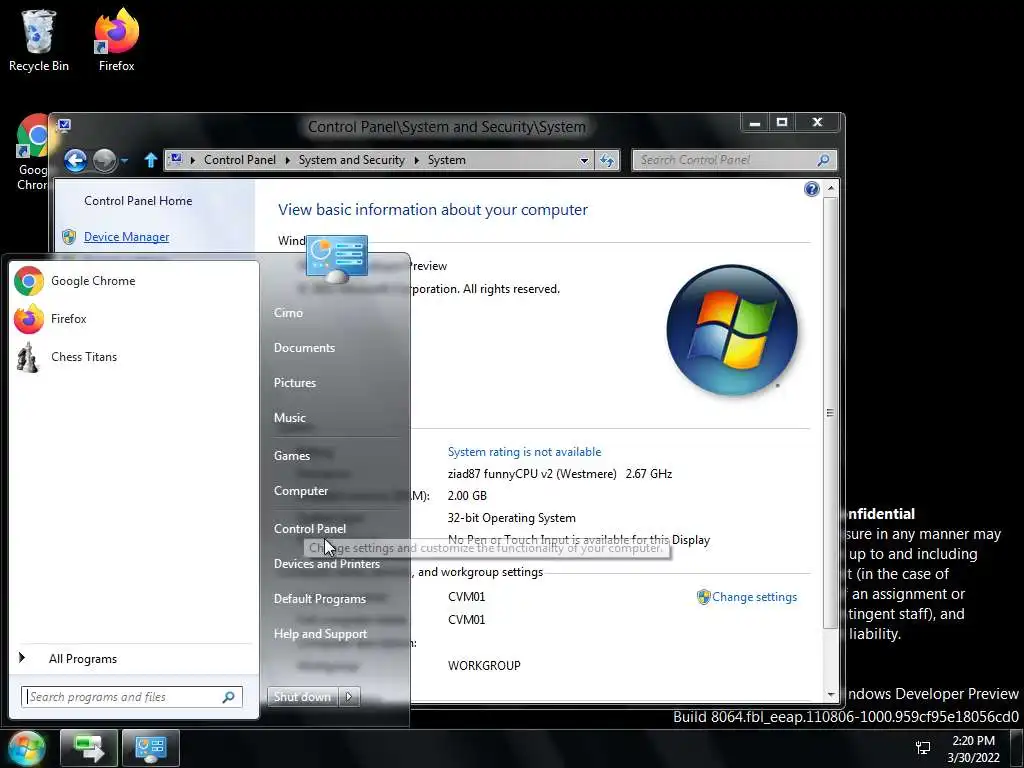Click the Windows Start orb

27,748
